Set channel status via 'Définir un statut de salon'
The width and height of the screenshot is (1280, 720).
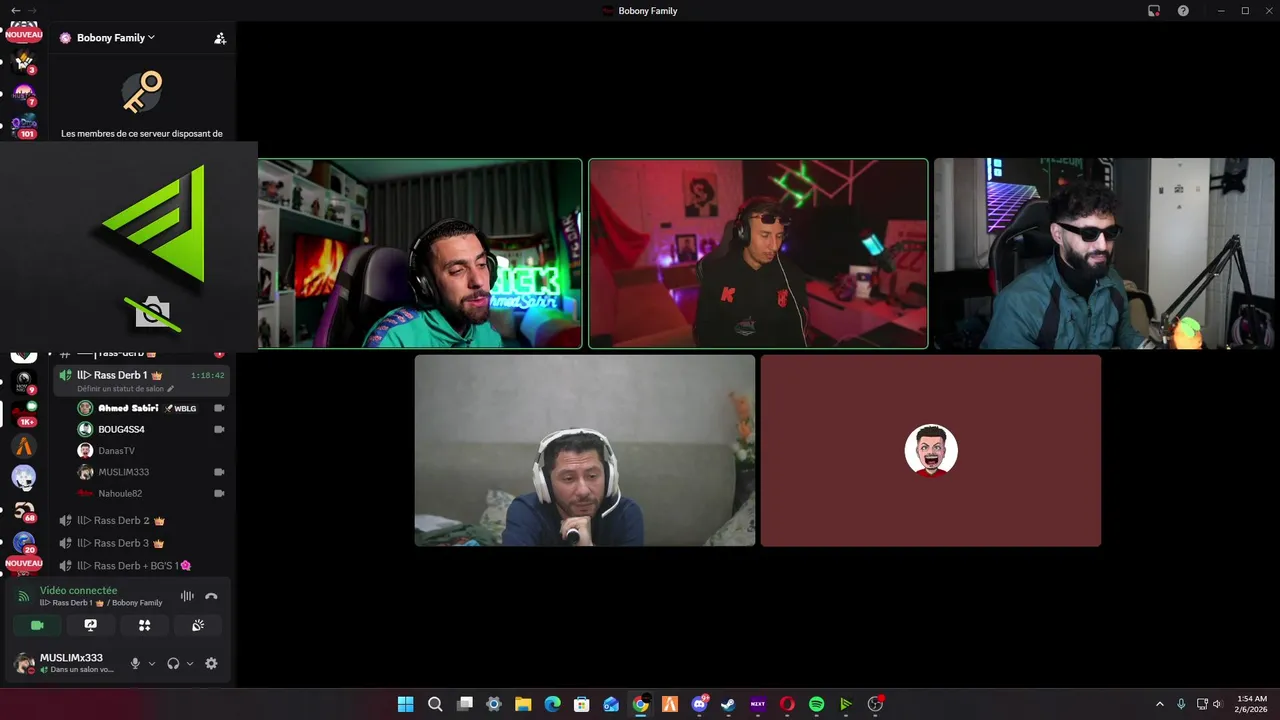(125, 389)
